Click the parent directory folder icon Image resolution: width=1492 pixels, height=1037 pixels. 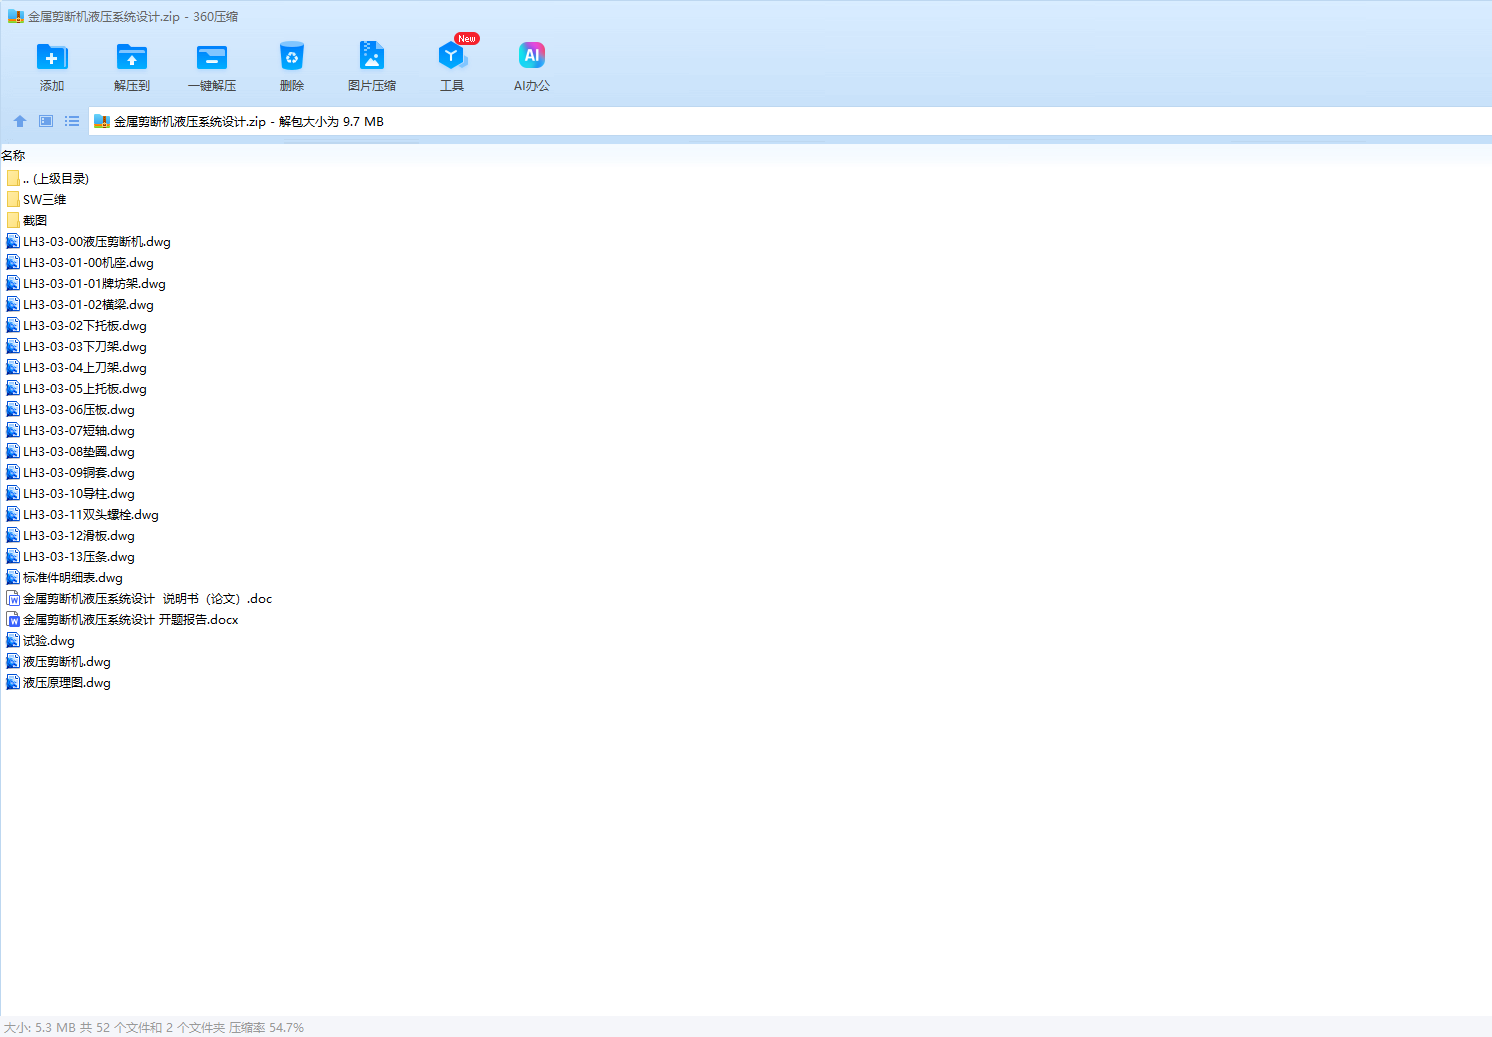click(x=13, y=178)
